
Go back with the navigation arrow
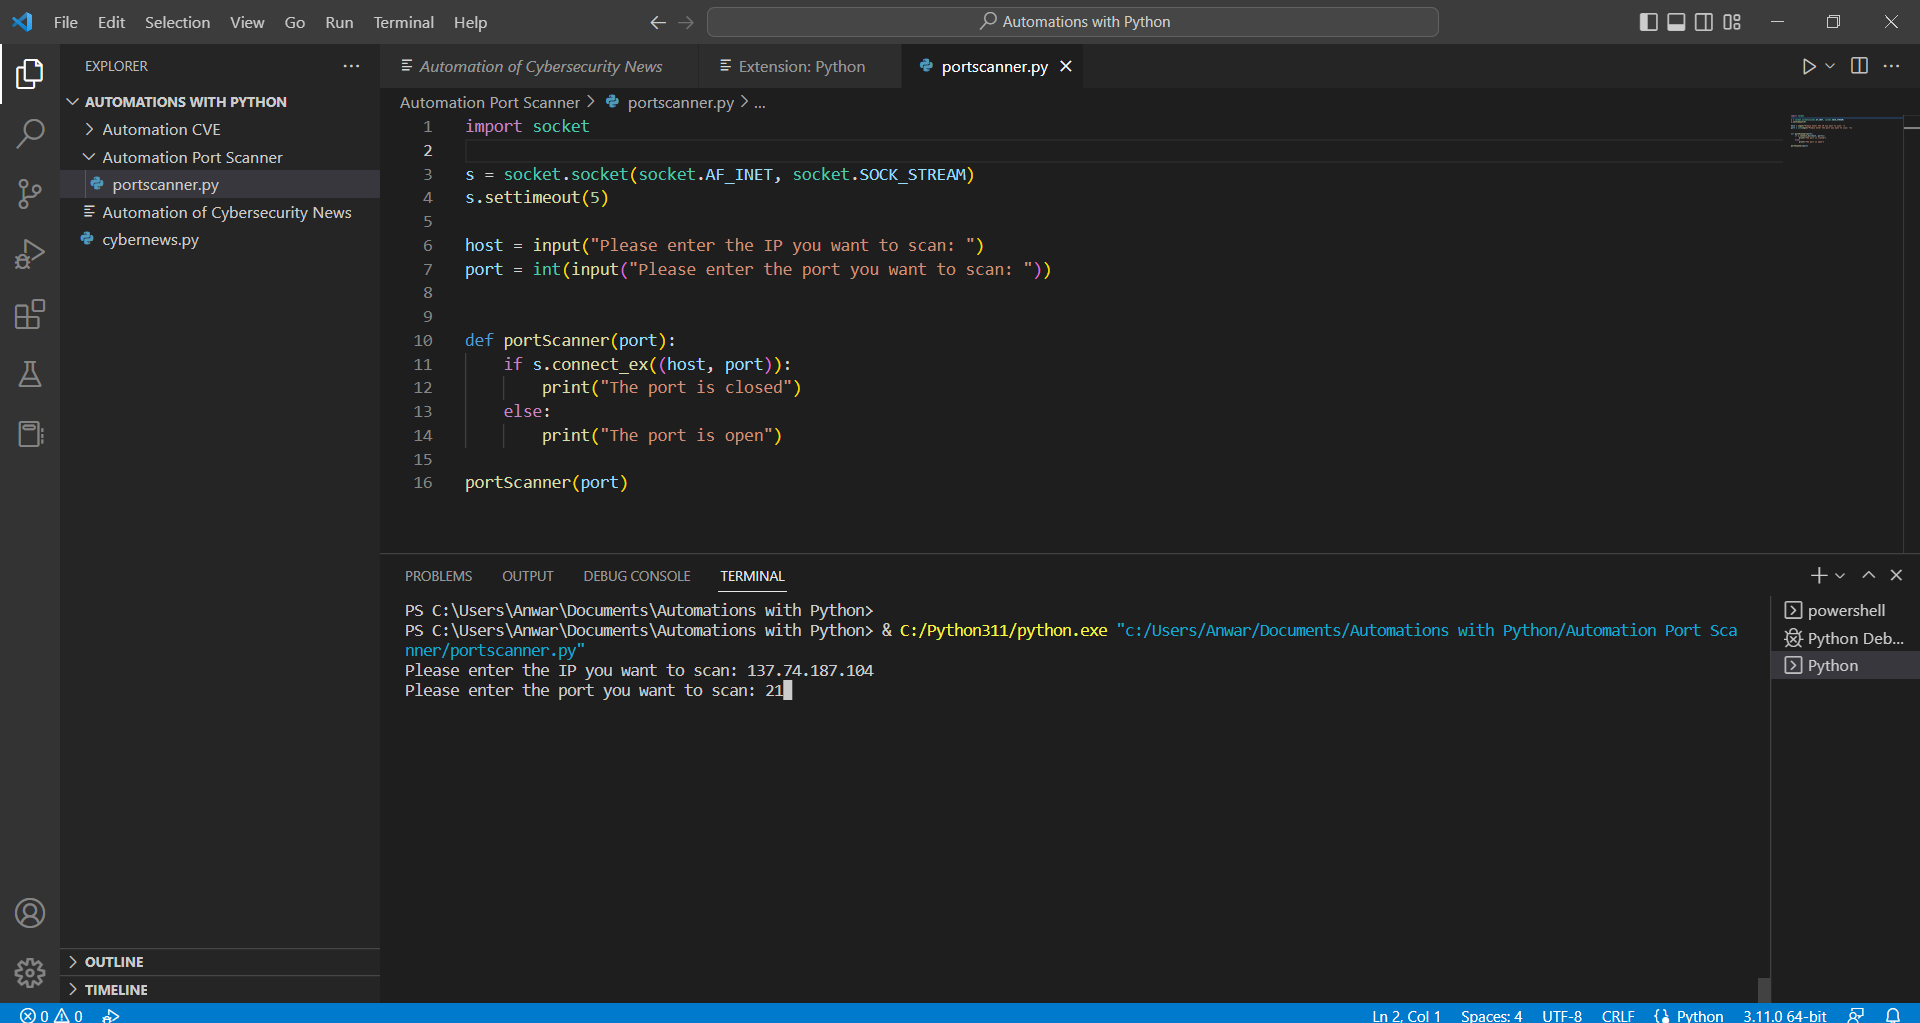[657, 22]
